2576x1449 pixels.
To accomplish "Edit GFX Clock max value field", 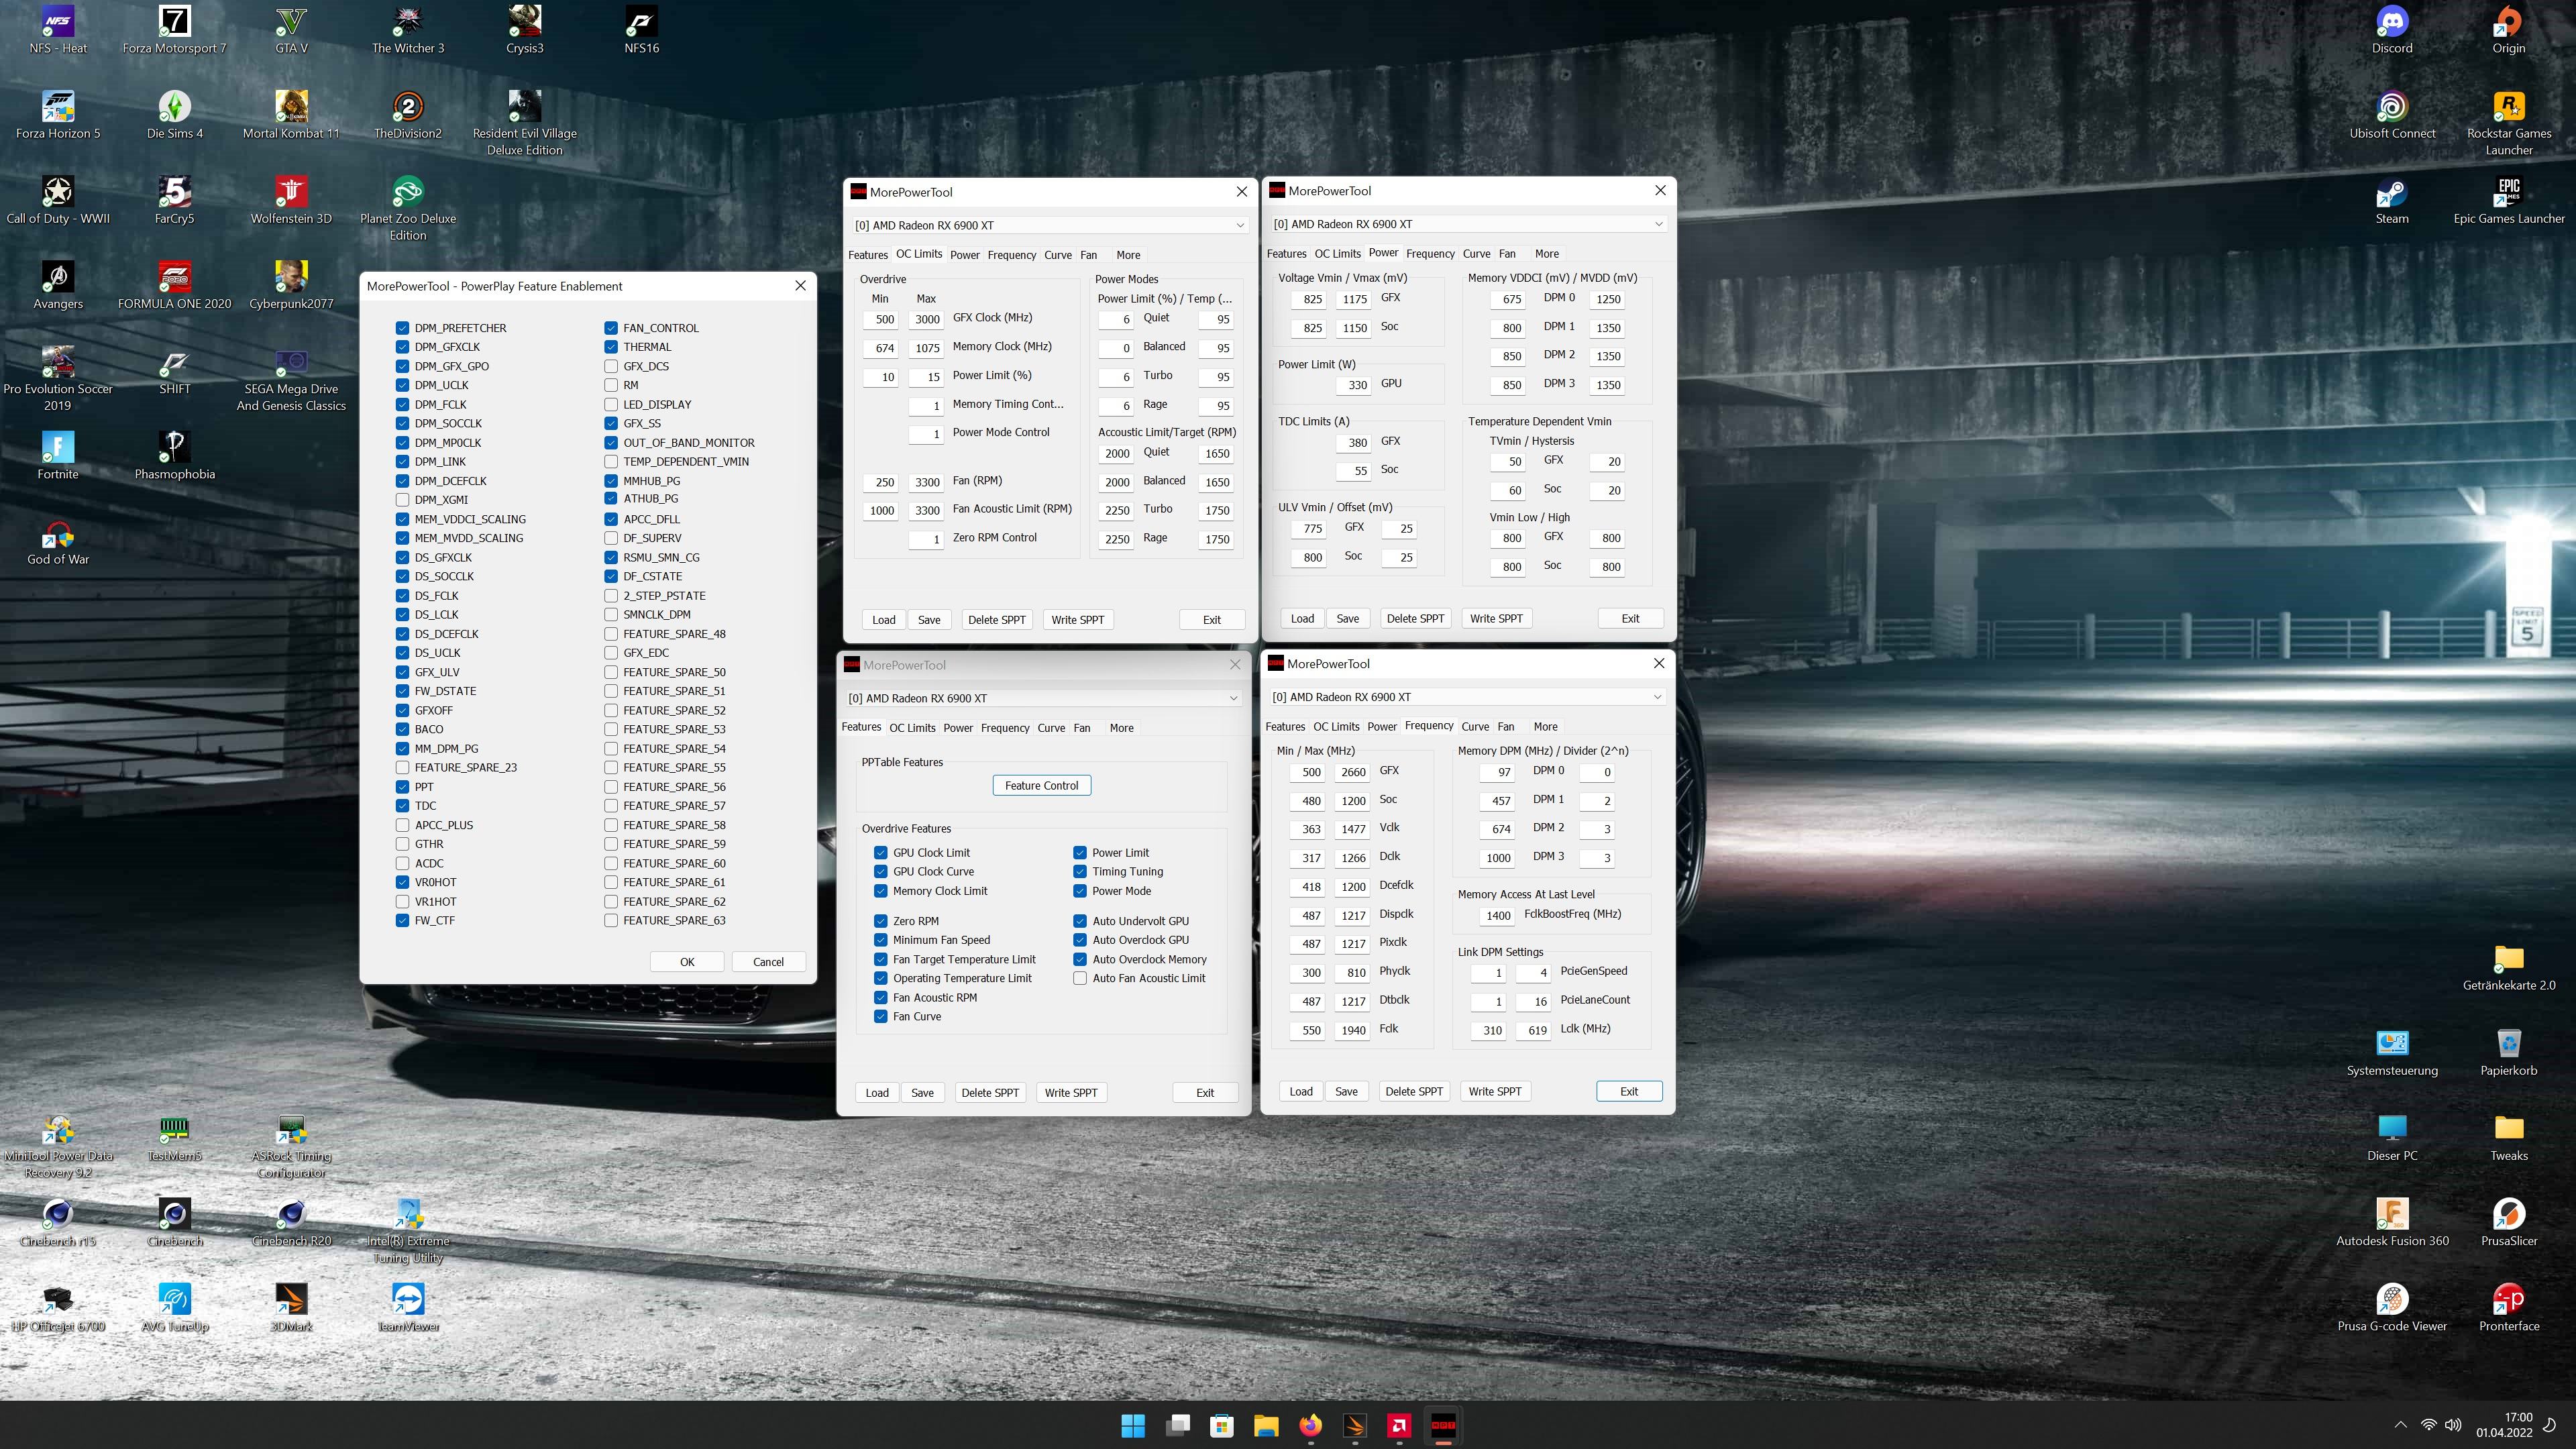I will tap(926, 319).
